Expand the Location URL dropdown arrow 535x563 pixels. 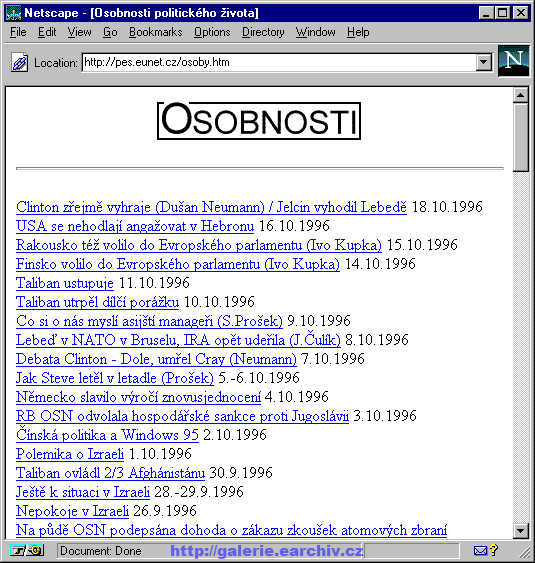click(x=484, y=62)
